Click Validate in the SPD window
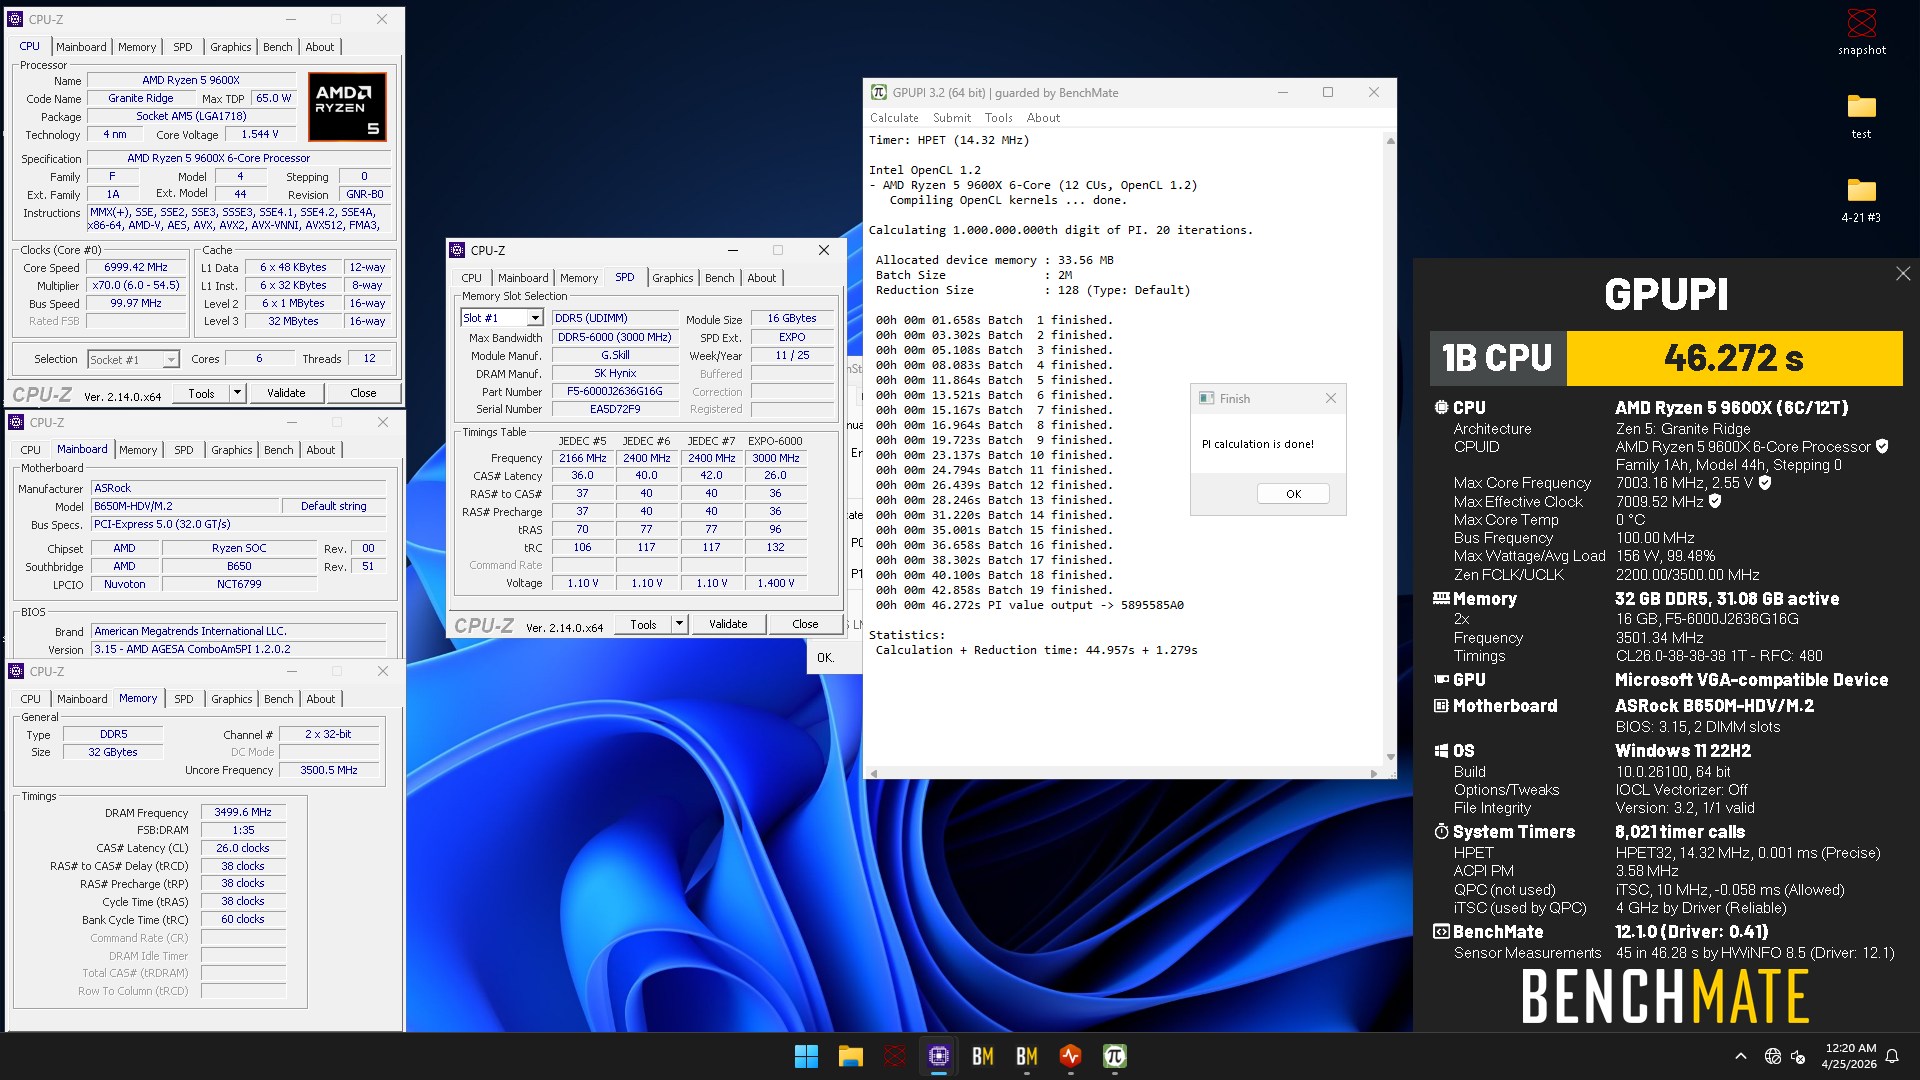The image size is (1920, 1080). point(728,624)
